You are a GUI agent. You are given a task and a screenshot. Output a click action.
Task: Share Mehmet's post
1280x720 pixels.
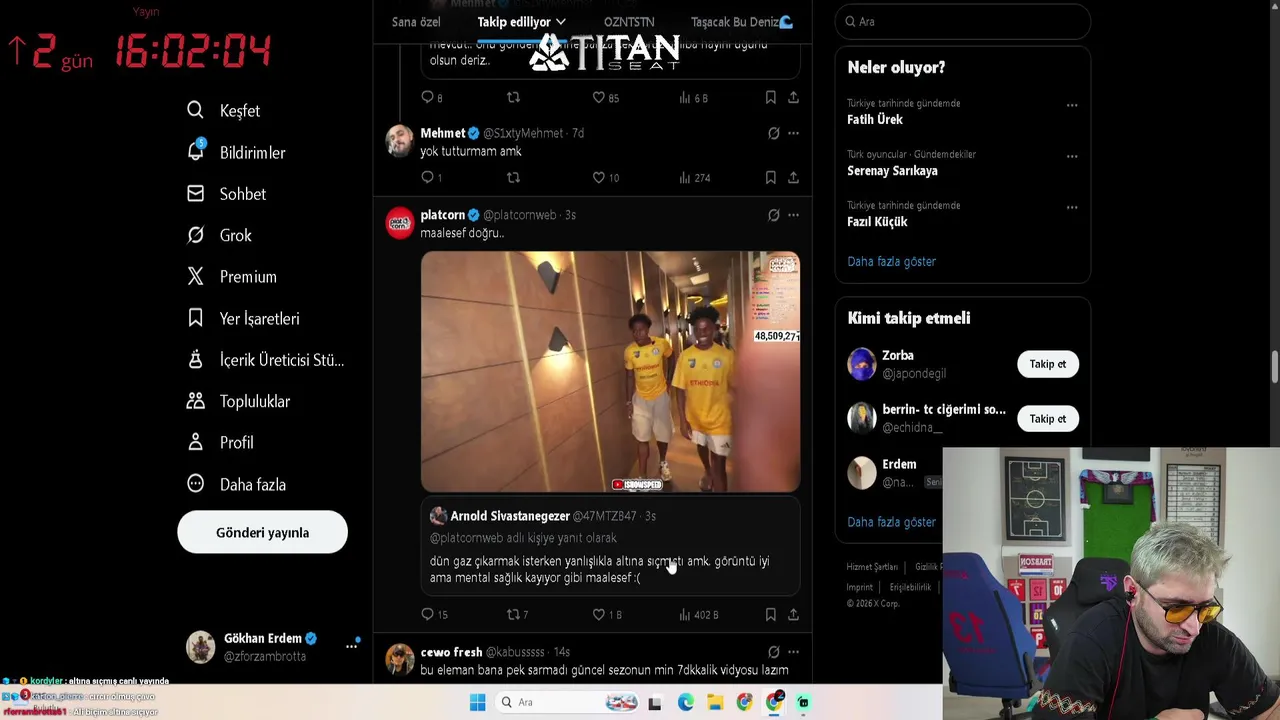click(x=793, y=177)
